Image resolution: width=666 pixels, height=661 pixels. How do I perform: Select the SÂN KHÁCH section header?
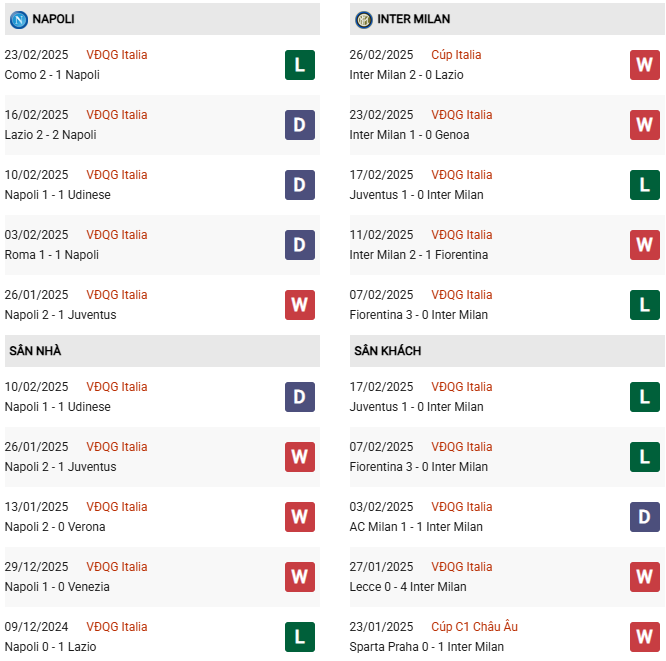coord(387,351)
